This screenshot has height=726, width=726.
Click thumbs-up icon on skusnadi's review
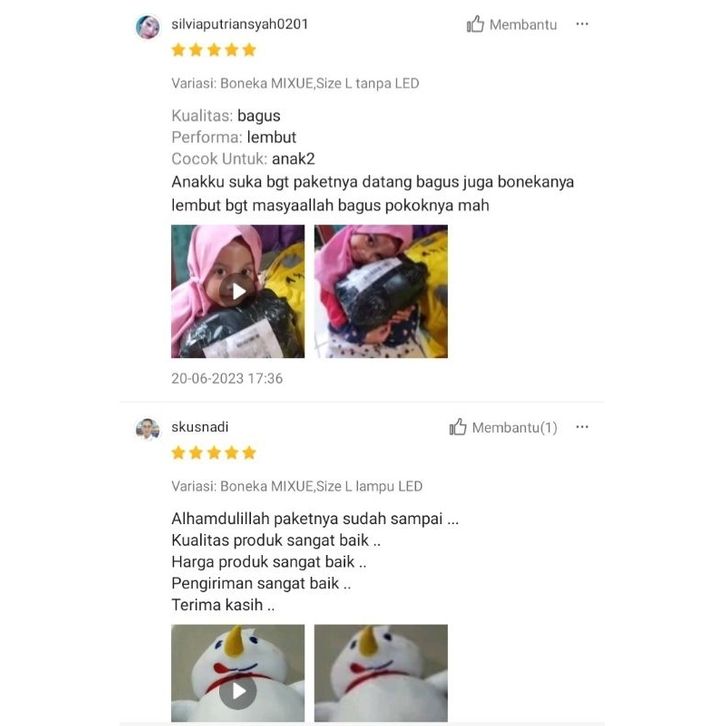click(457, 427)
